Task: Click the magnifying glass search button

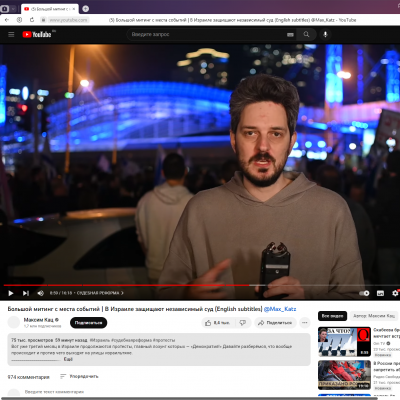Action: coord(306,34)
